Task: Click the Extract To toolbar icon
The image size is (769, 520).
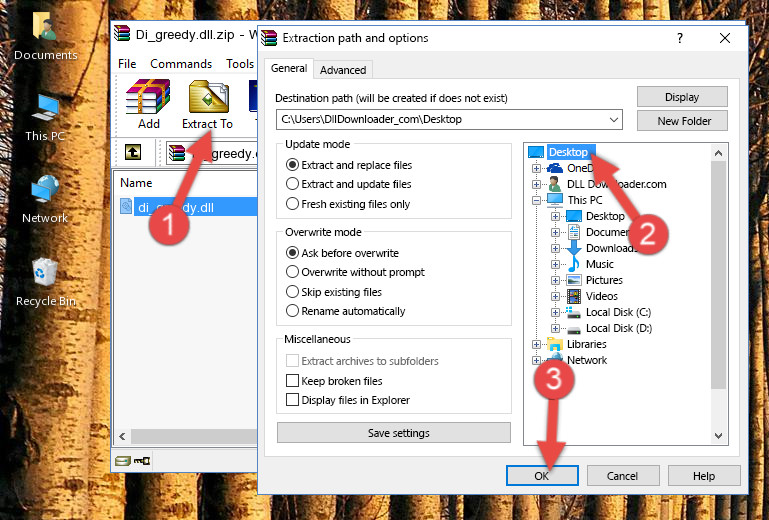Action: (207, 104)
